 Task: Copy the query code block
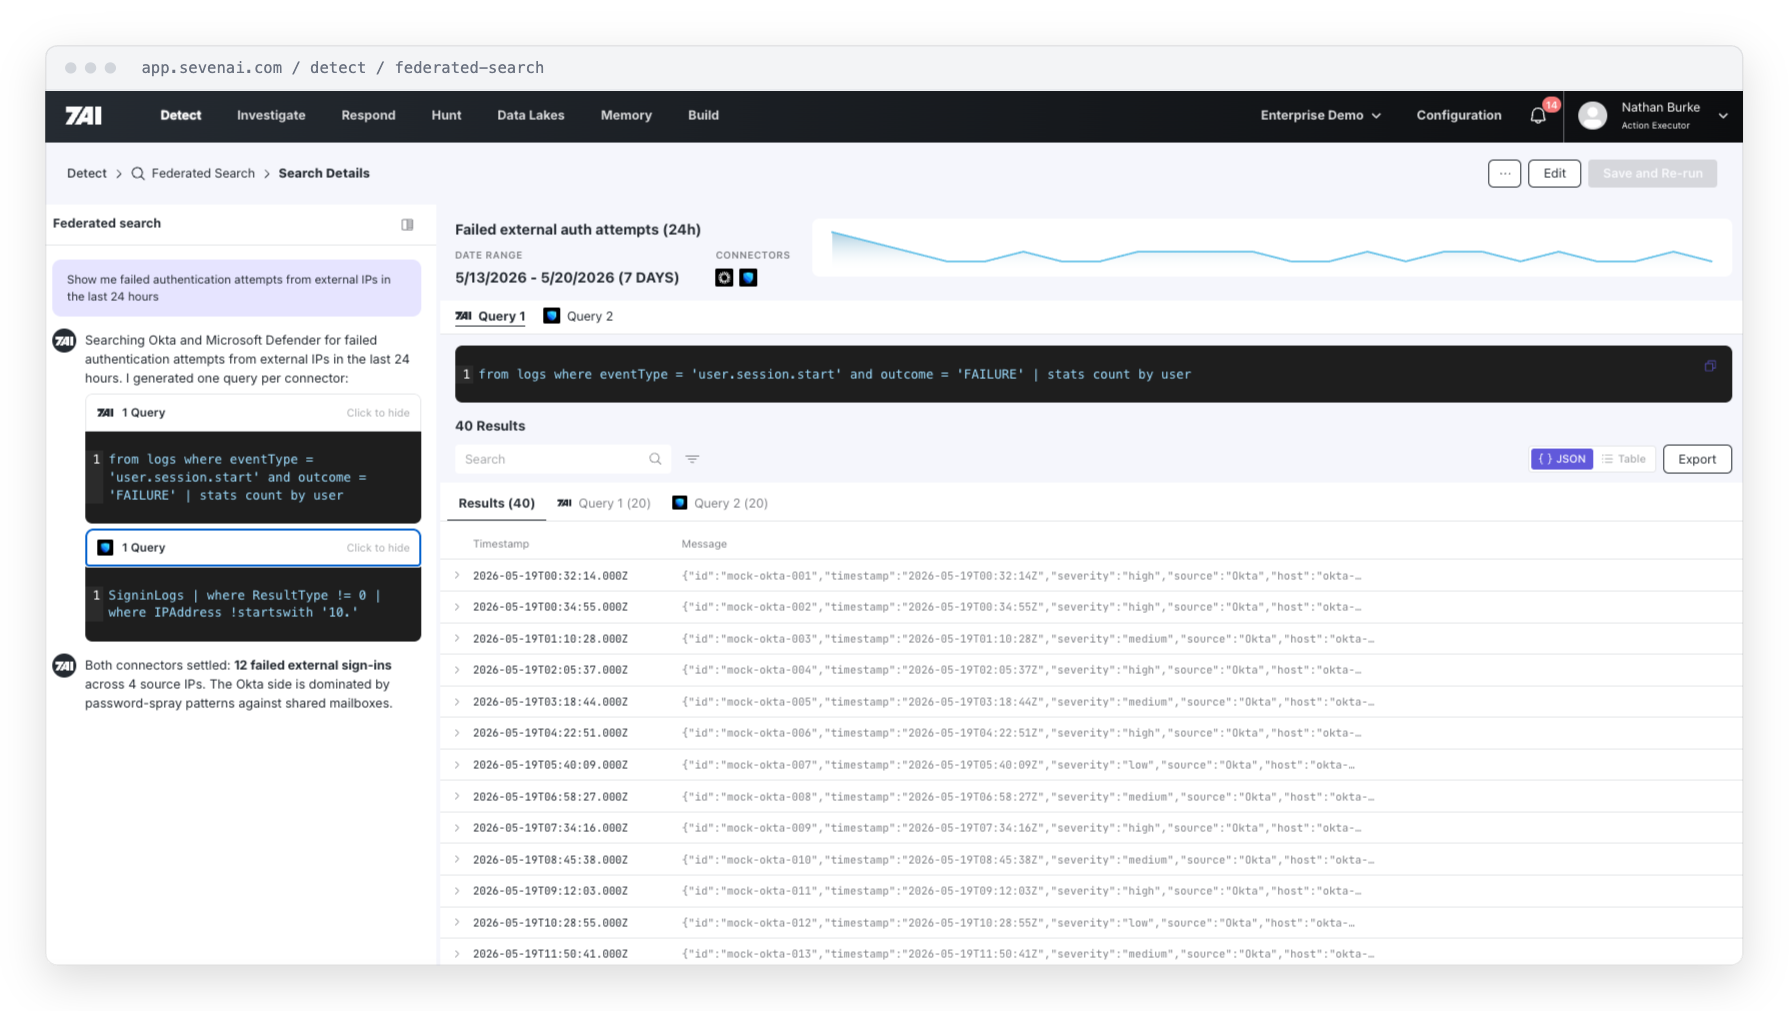(x=1710, y=366)
